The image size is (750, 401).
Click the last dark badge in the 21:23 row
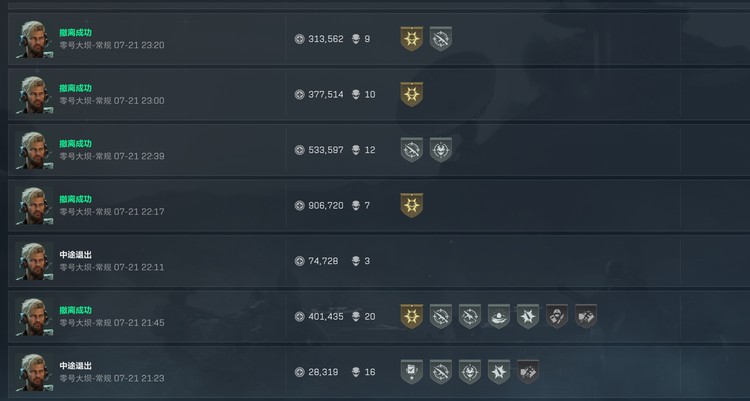[528, 372]
